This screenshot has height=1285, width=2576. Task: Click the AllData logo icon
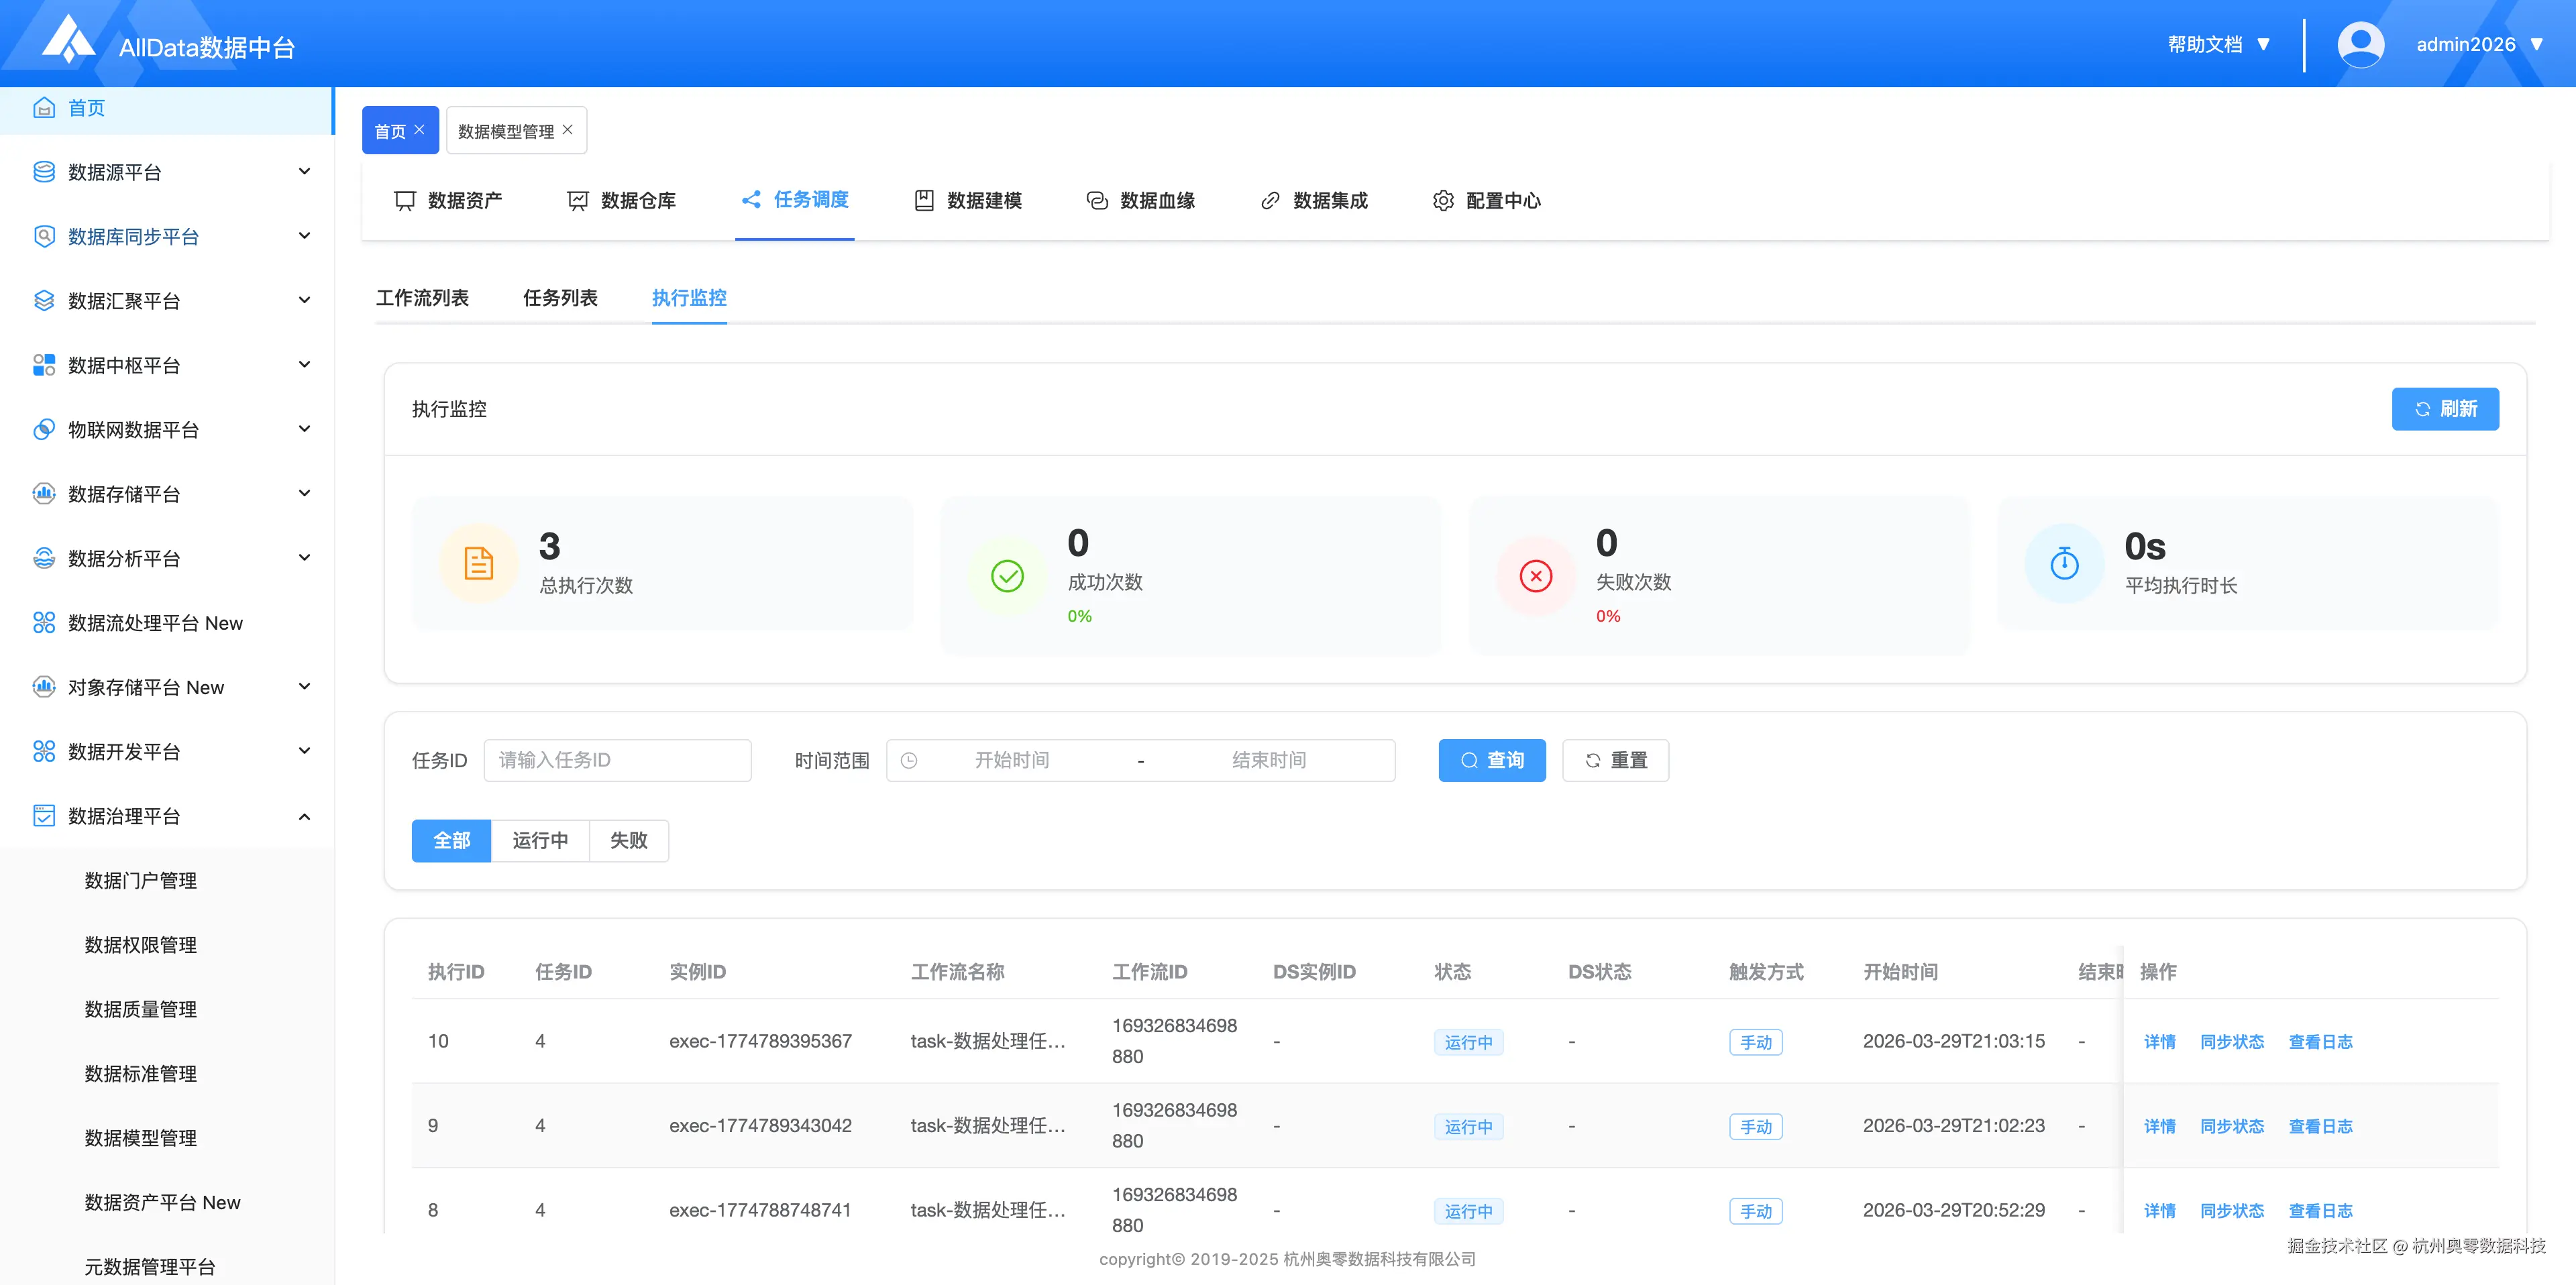[68, 40]
